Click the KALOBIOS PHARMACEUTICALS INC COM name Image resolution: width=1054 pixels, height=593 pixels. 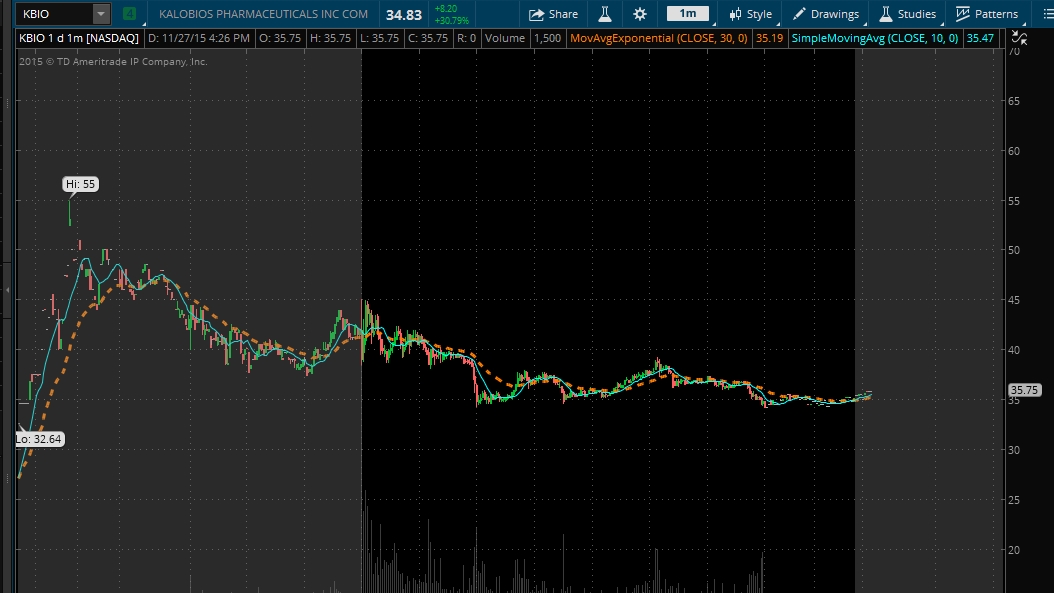point(264,13)
